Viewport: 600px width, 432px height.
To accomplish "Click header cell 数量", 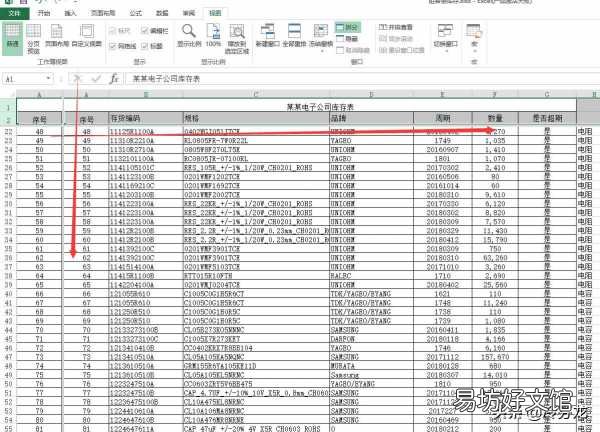I will pos(495,118).
